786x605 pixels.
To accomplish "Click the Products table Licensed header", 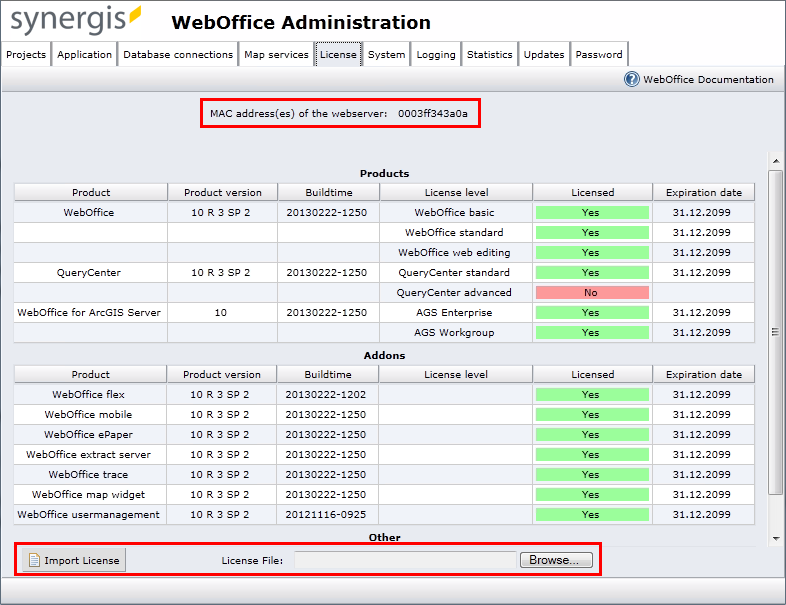I will coord(593,192).
